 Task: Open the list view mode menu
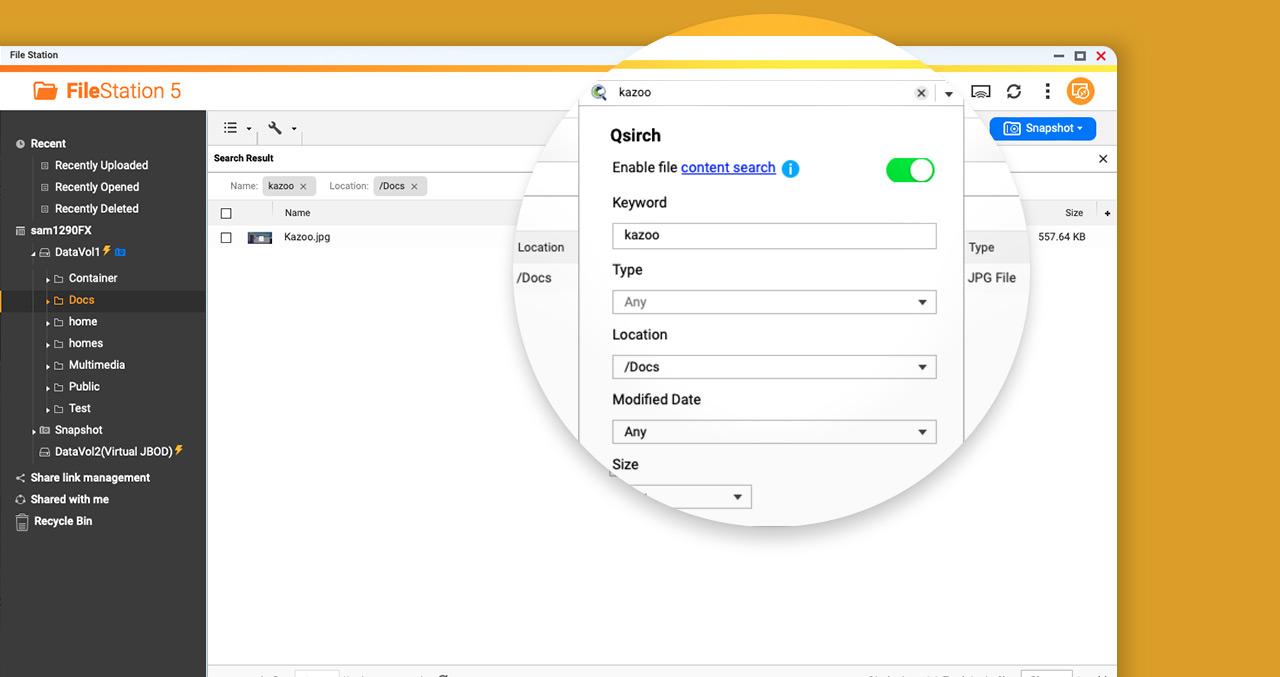(x=237, y=128)
